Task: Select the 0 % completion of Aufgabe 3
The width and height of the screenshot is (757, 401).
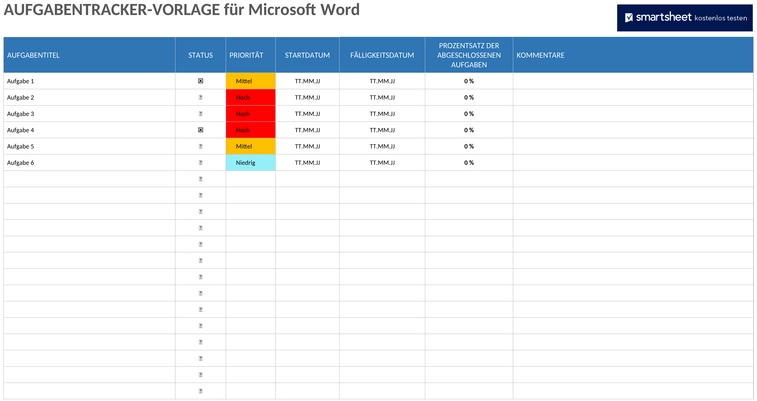Action: 469,114
